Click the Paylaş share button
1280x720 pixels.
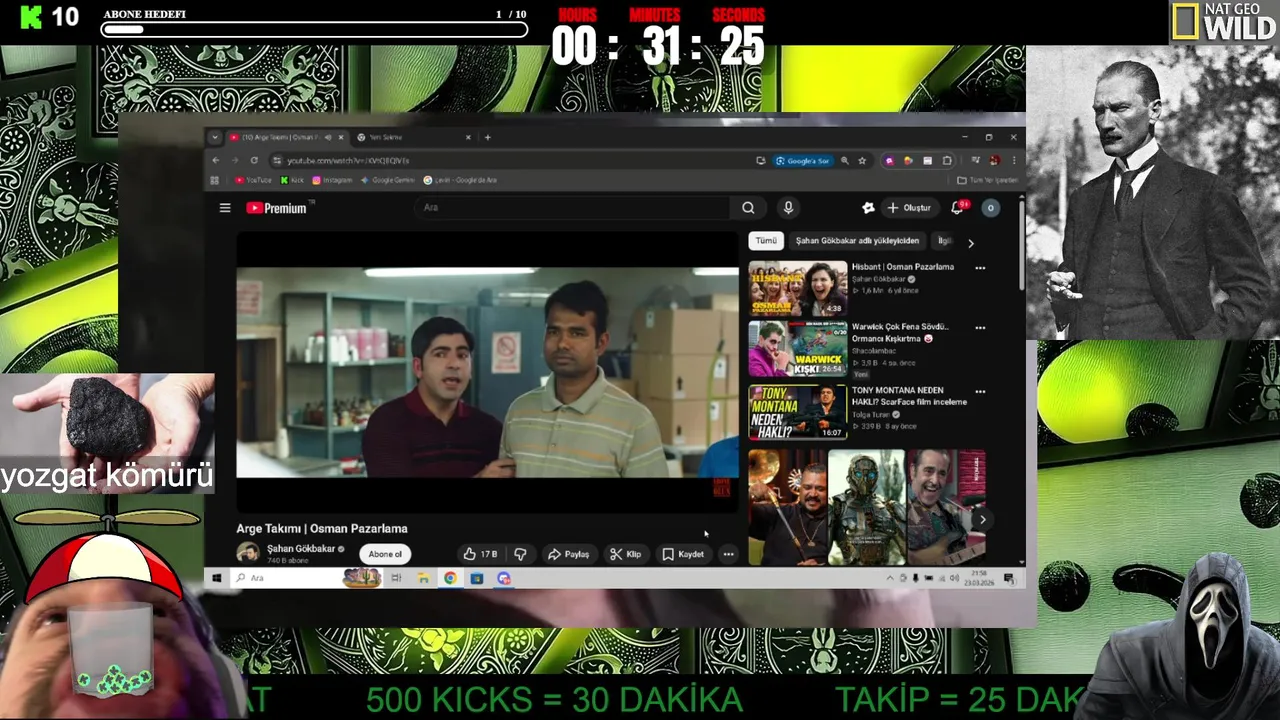(x=568, y=554)
